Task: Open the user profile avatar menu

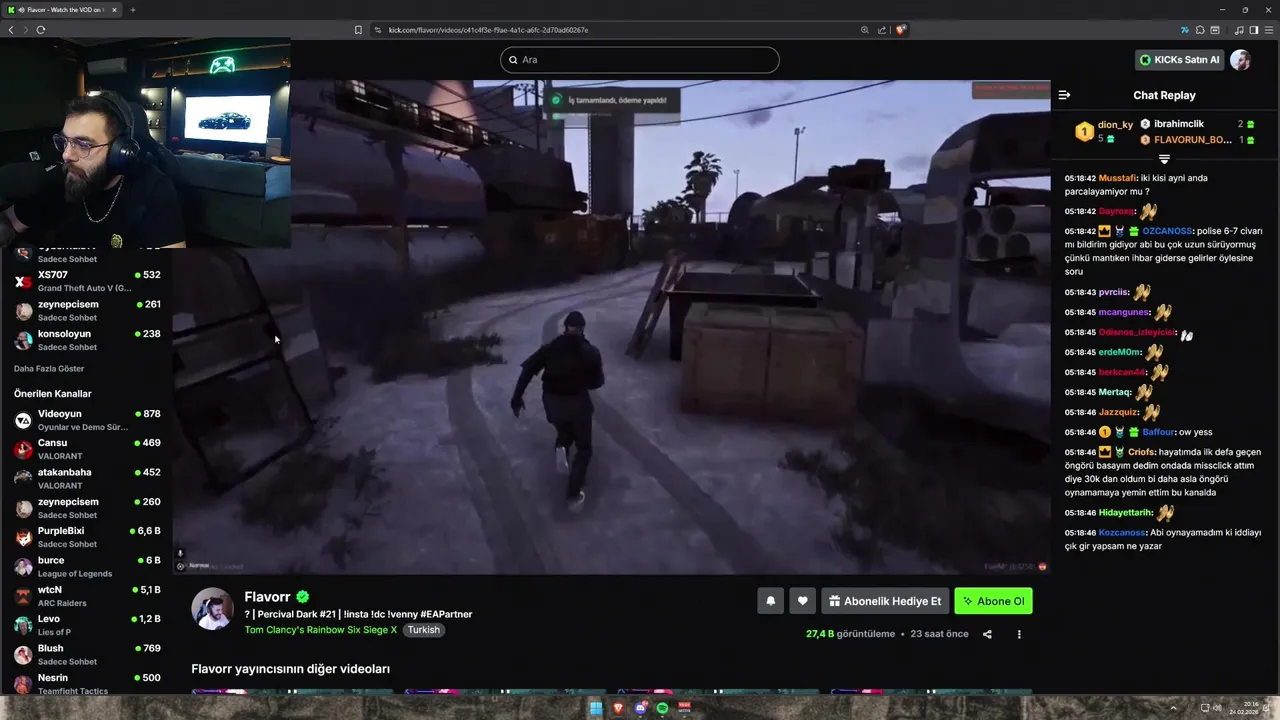Action: coord(1240,60)
